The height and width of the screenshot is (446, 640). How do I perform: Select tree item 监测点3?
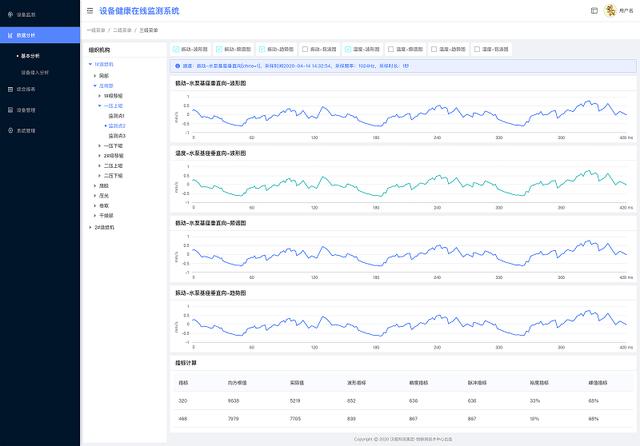coord(117,136)
